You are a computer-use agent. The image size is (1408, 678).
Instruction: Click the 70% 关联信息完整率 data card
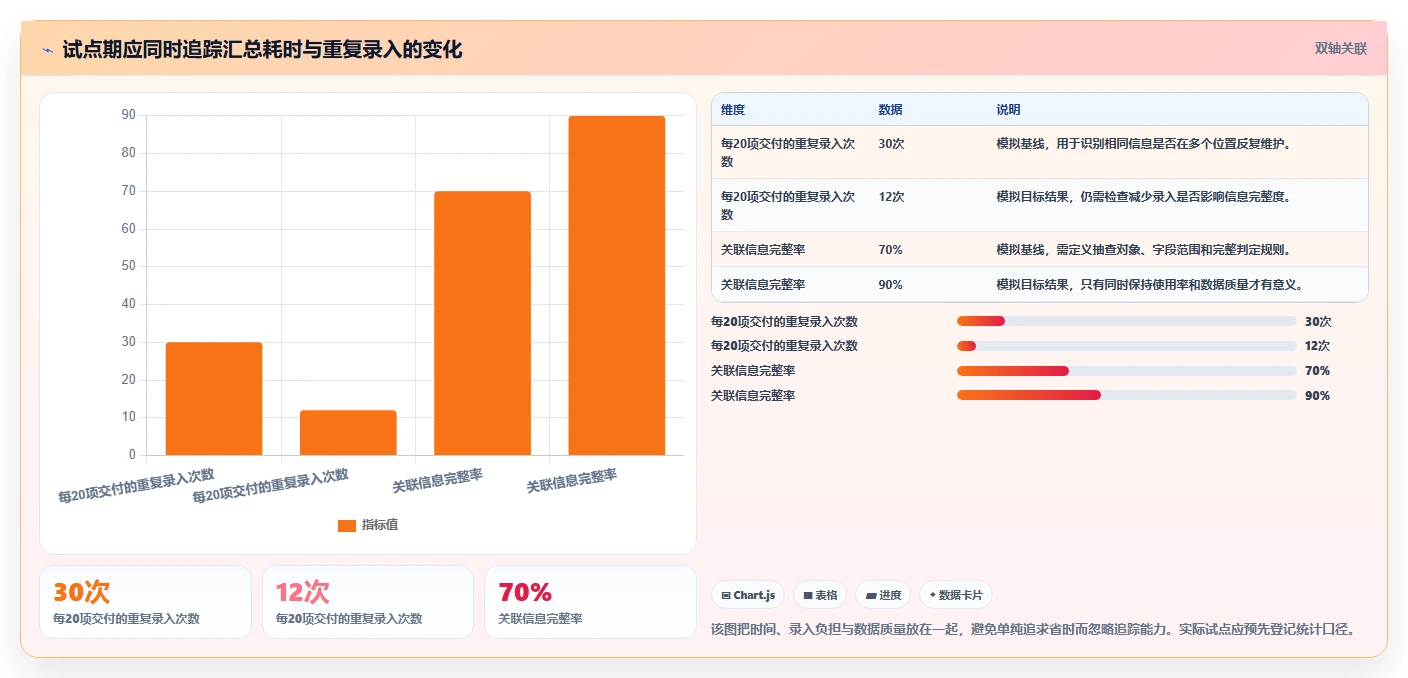590,602
